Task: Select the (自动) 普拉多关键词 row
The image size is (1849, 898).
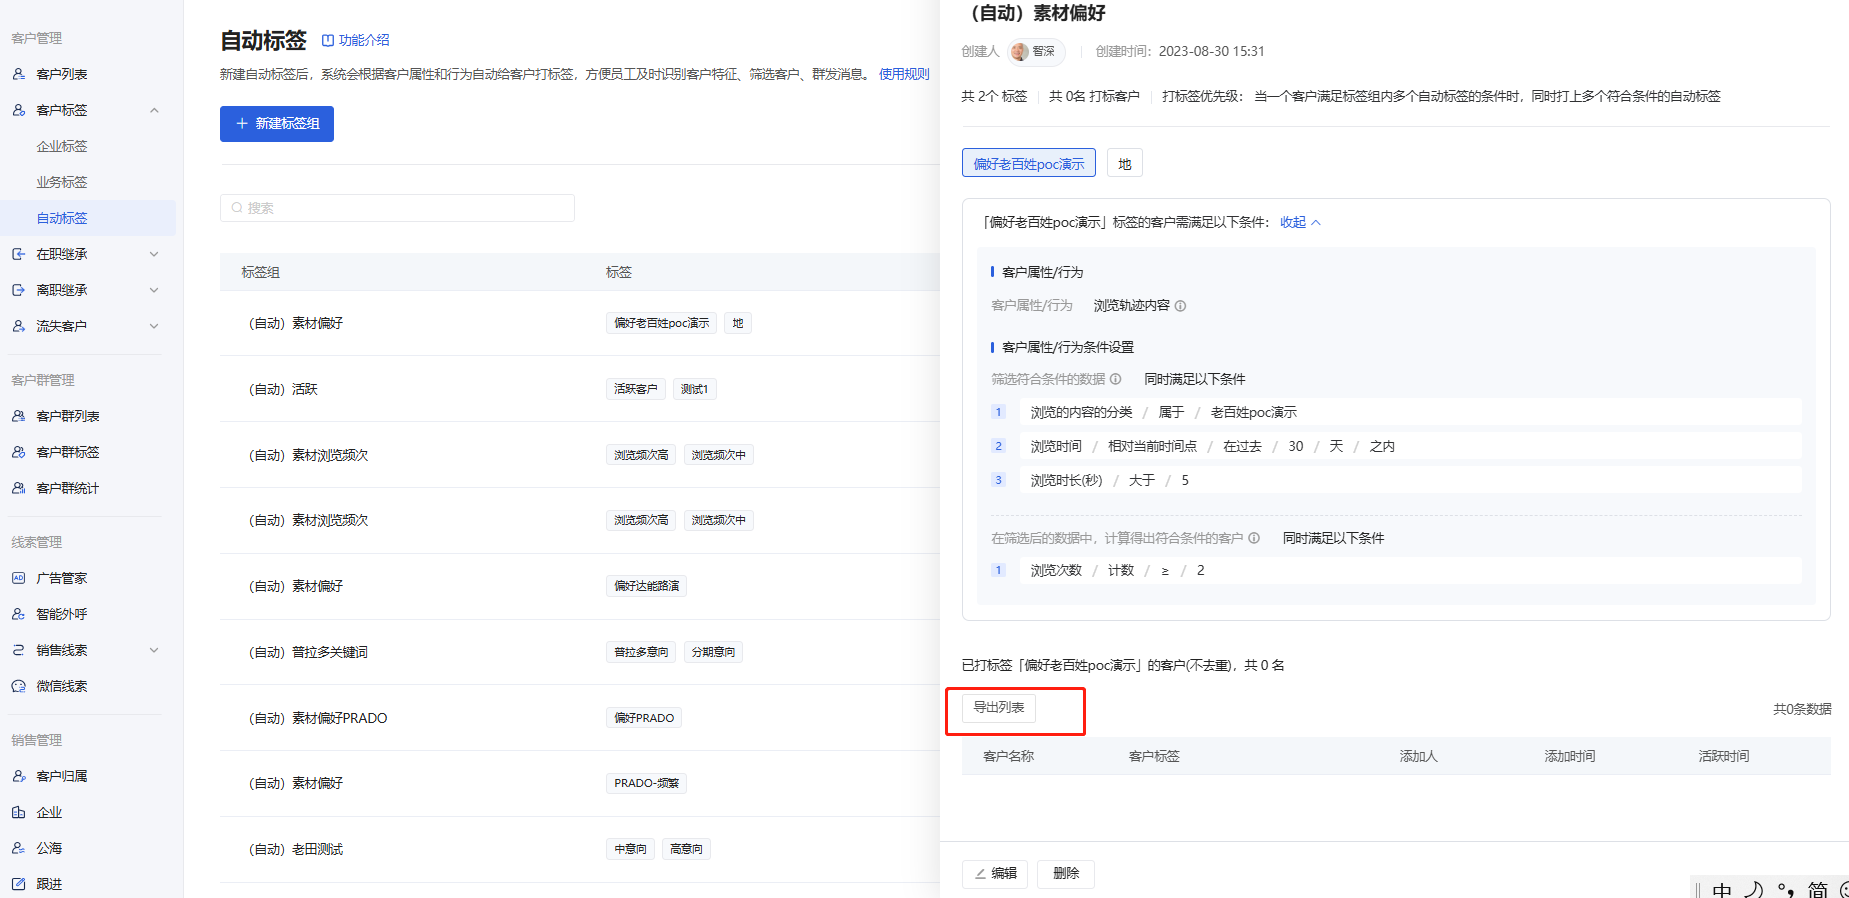Action: pos(580,652)
